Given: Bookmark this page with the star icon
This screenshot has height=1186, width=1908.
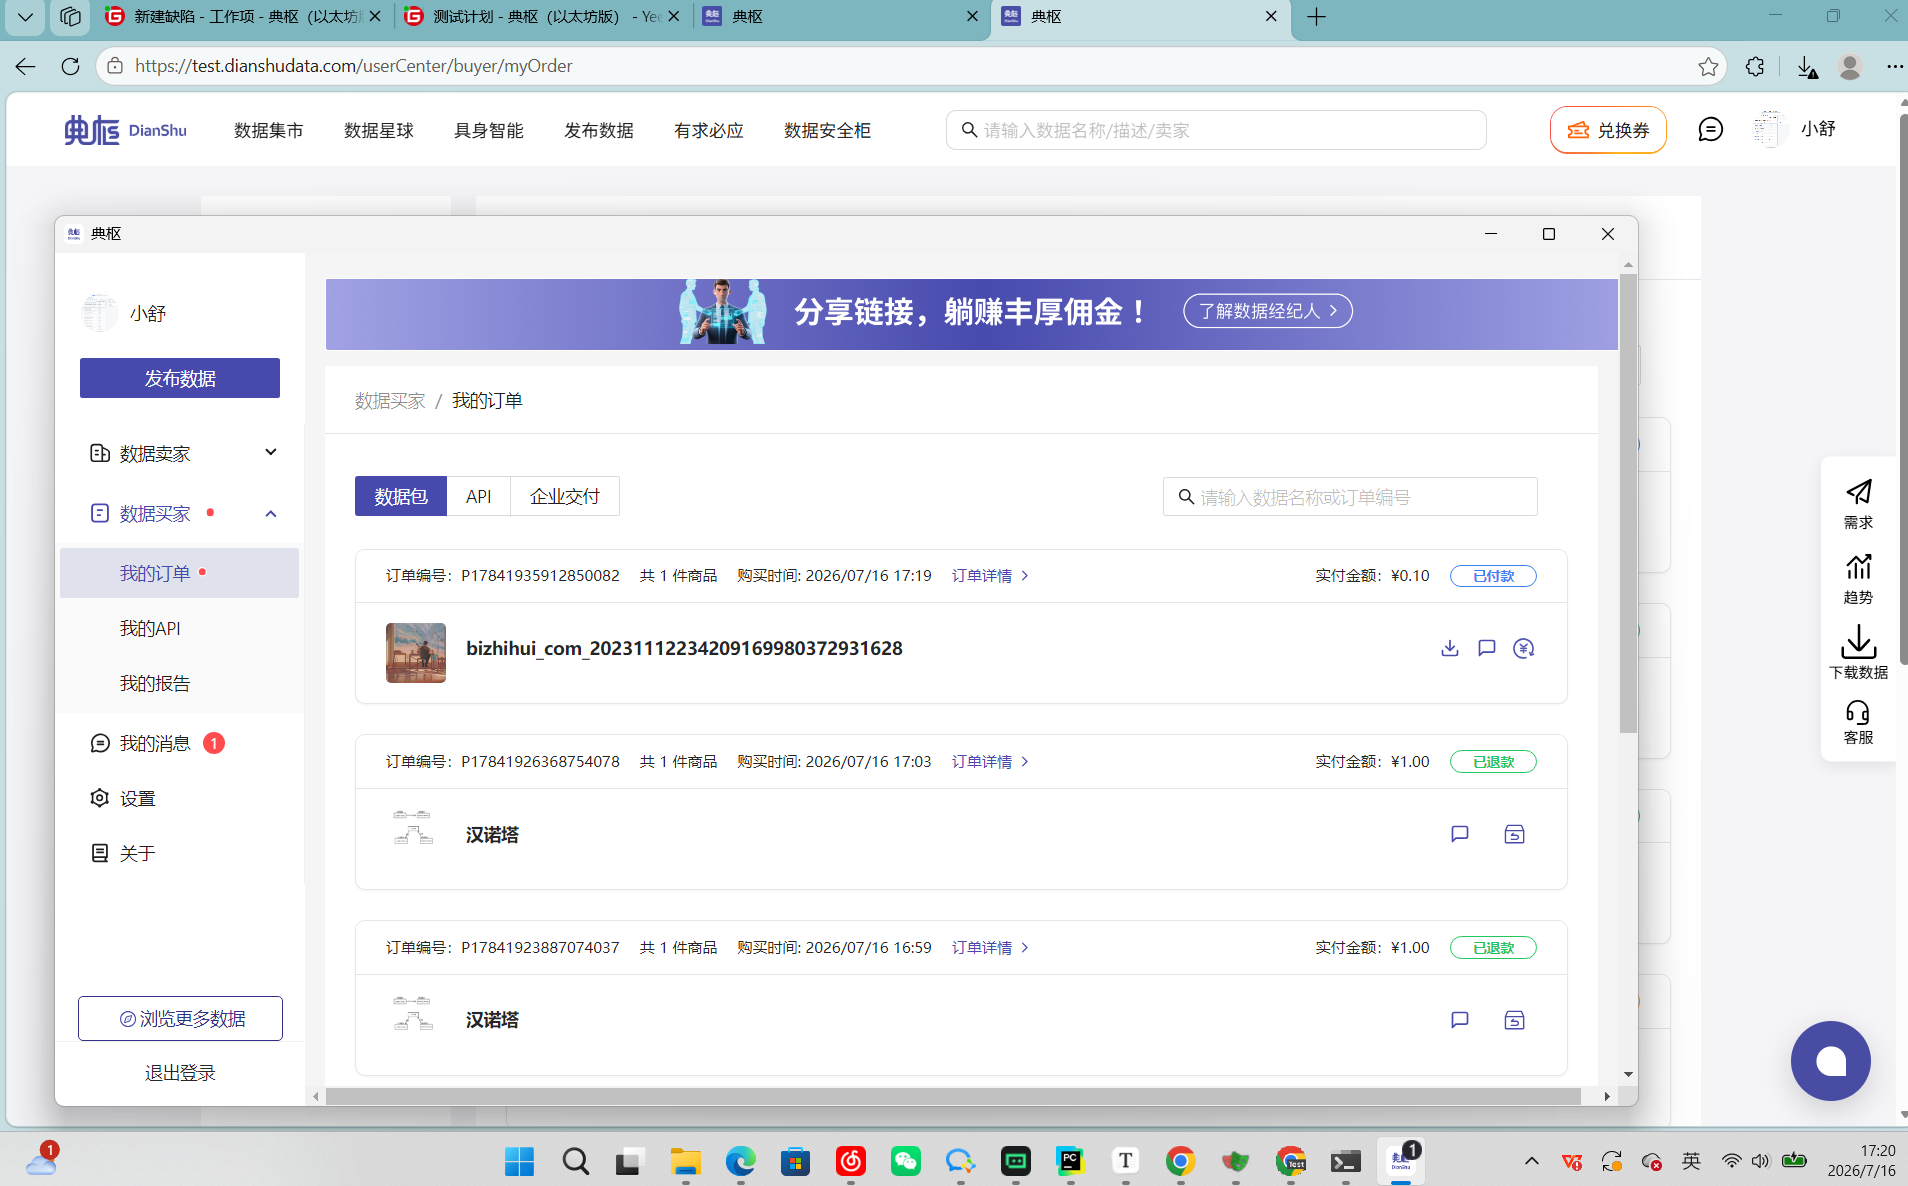Looking at the screenshot, I should pyautogui.click(x=1708, y=66).
